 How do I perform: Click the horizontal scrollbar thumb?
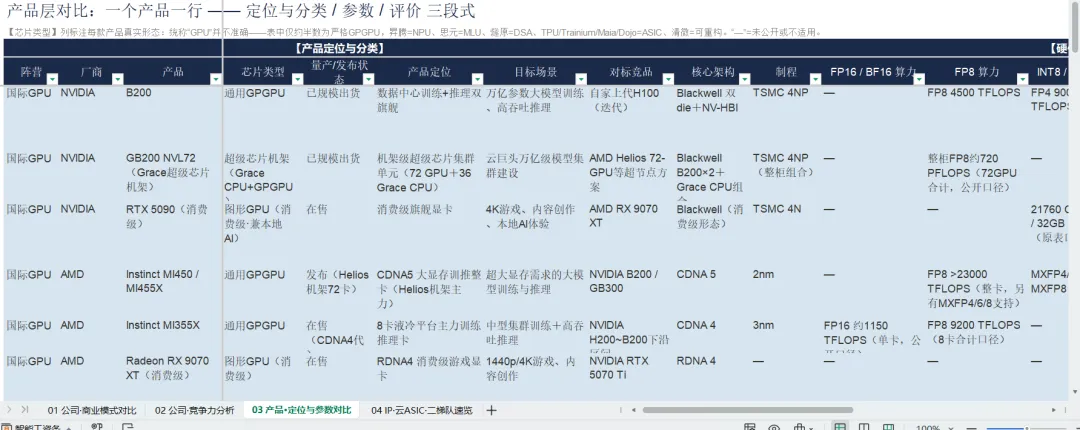point(747,410)
